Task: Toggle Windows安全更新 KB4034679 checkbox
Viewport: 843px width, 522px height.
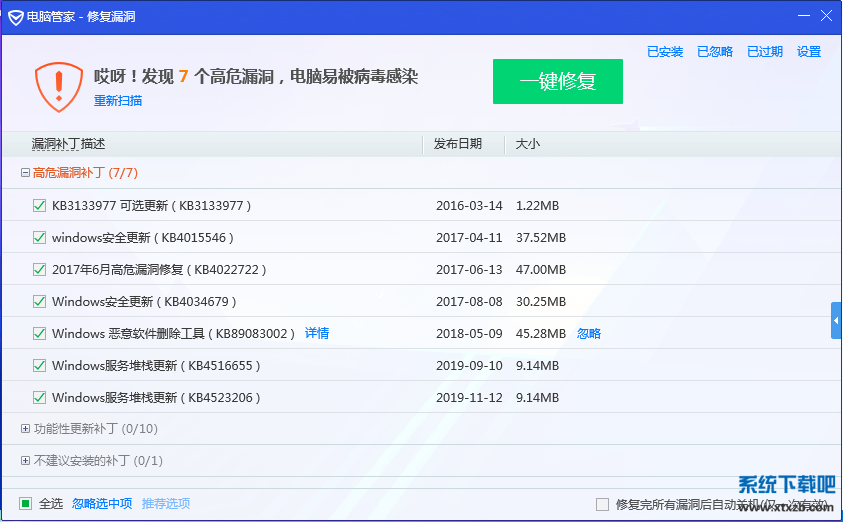Action: point(39,301)
